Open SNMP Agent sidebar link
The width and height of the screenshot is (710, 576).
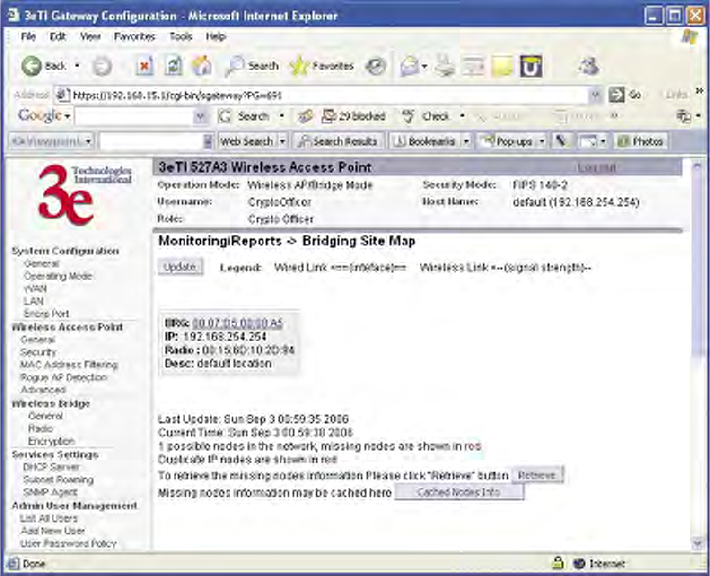pyautogui.click(x=50, y=492)
